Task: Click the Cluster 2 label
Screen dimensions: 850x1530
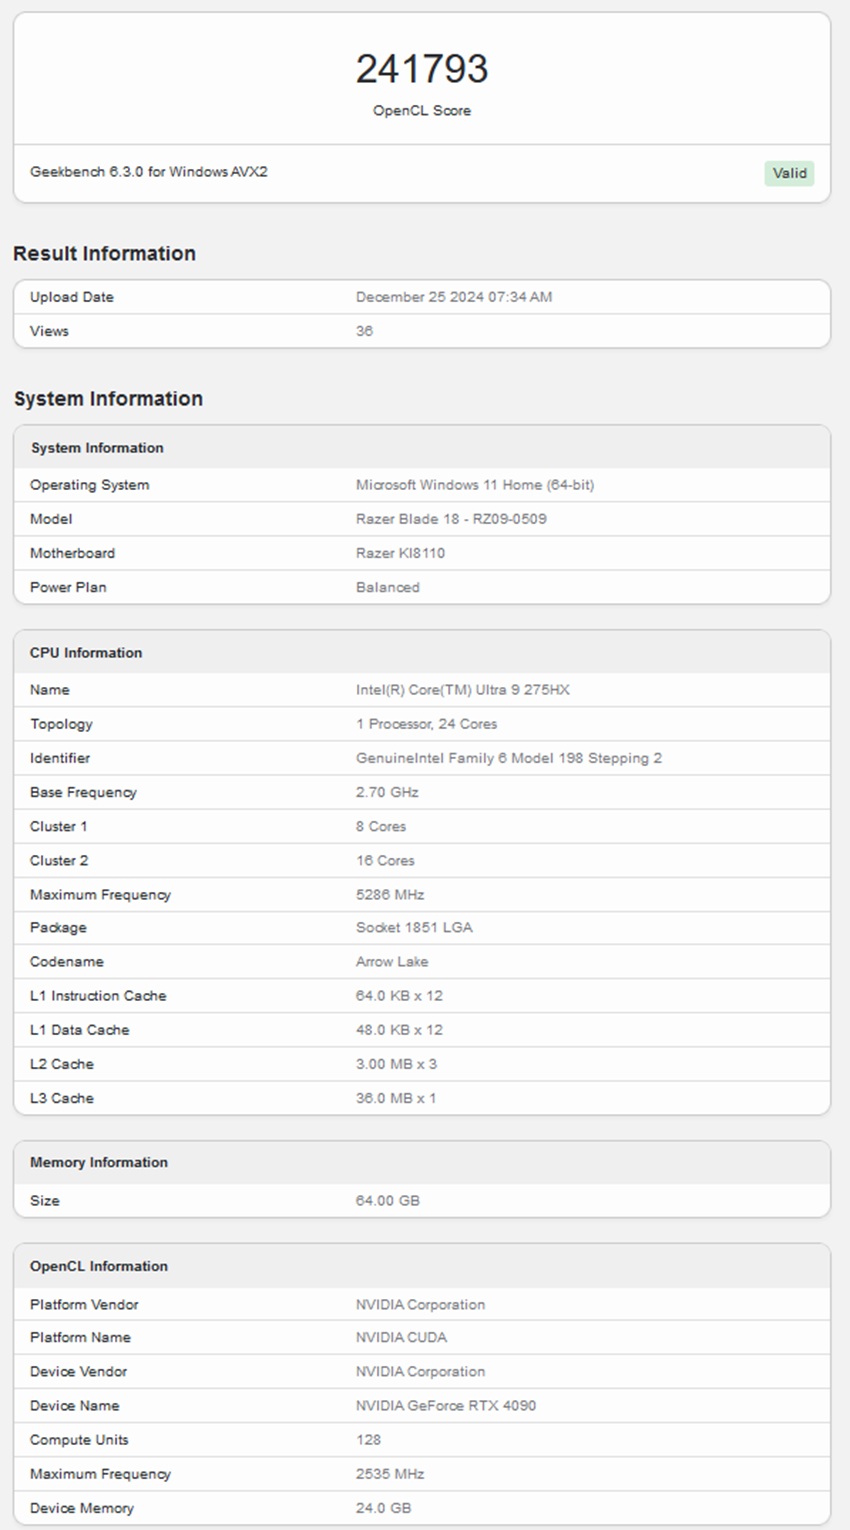Action: coord(59,860)
